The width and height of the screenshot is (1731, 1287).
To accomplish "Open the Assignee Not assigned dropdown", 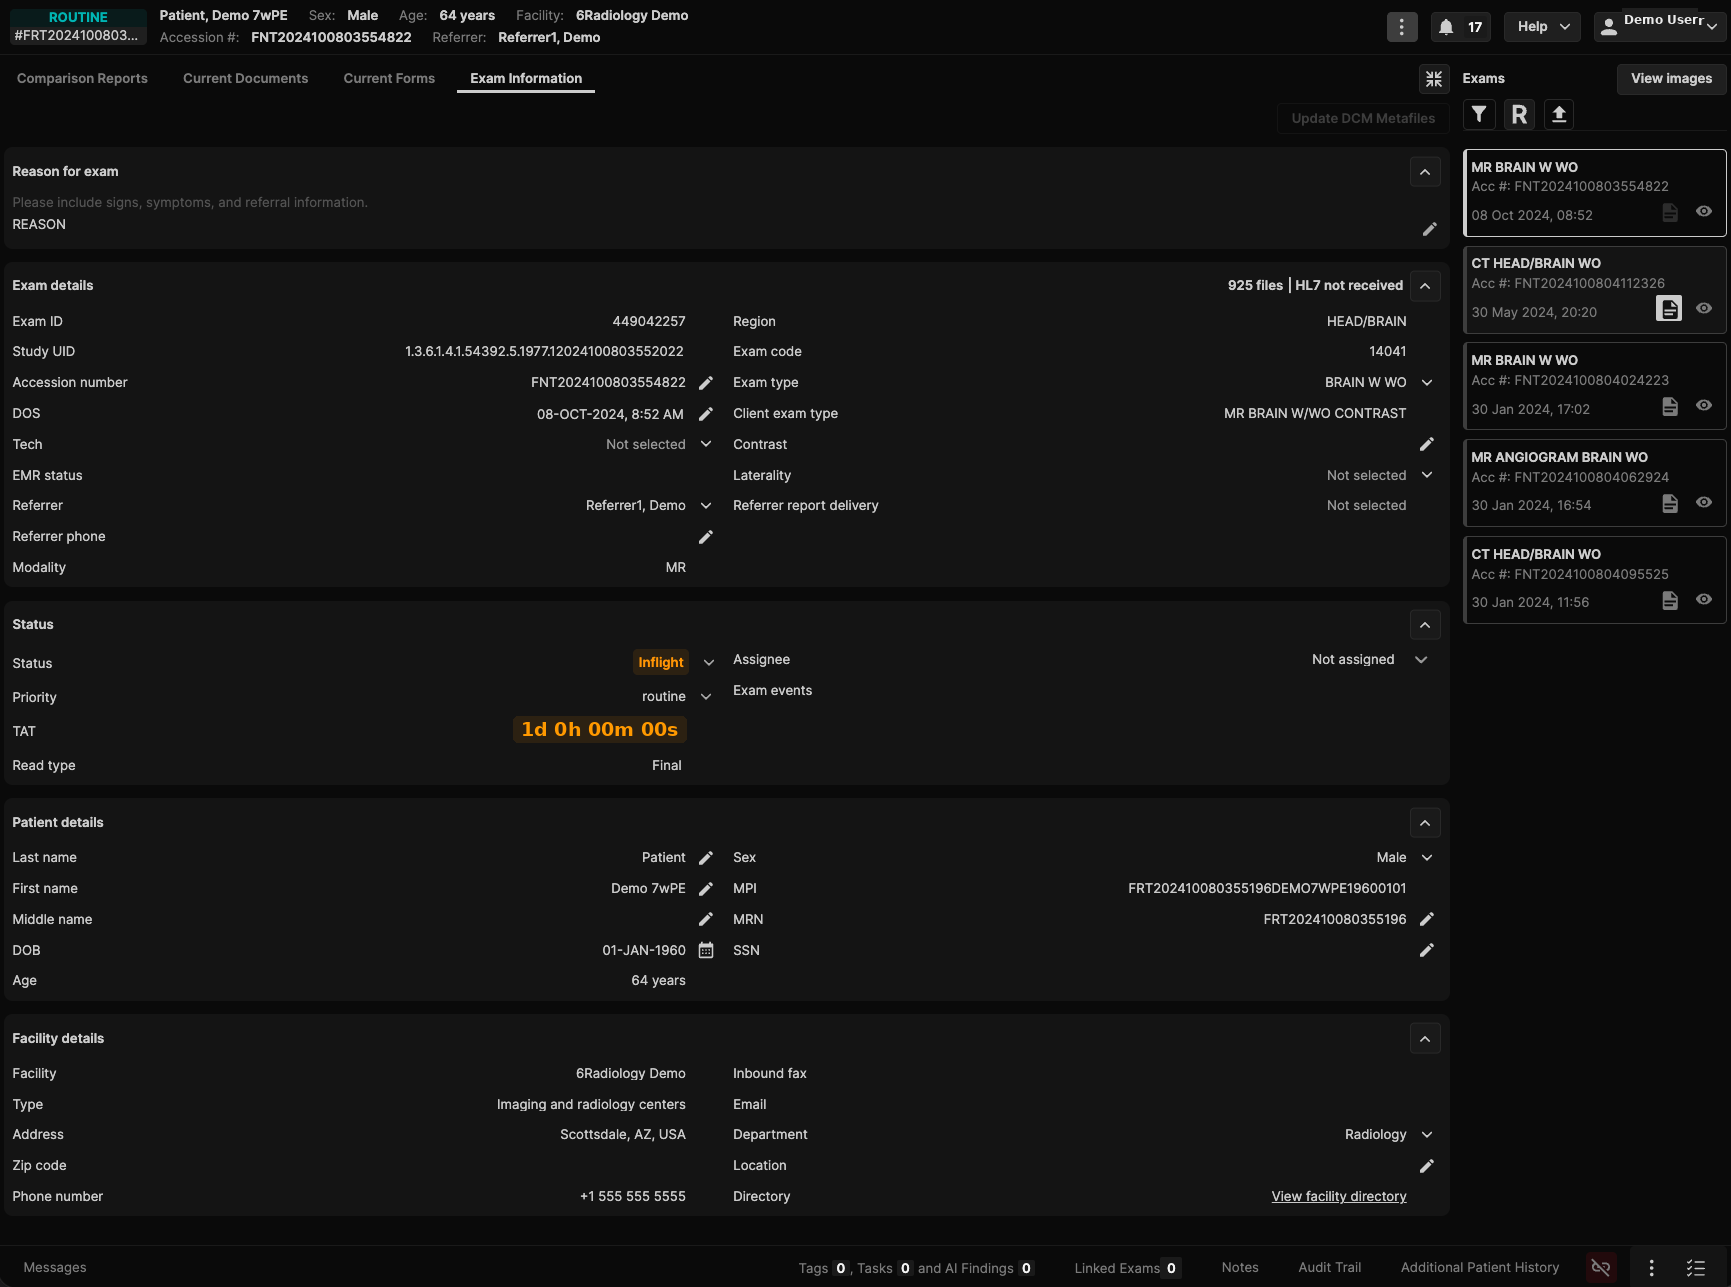I will click(x=1421, y=660).
